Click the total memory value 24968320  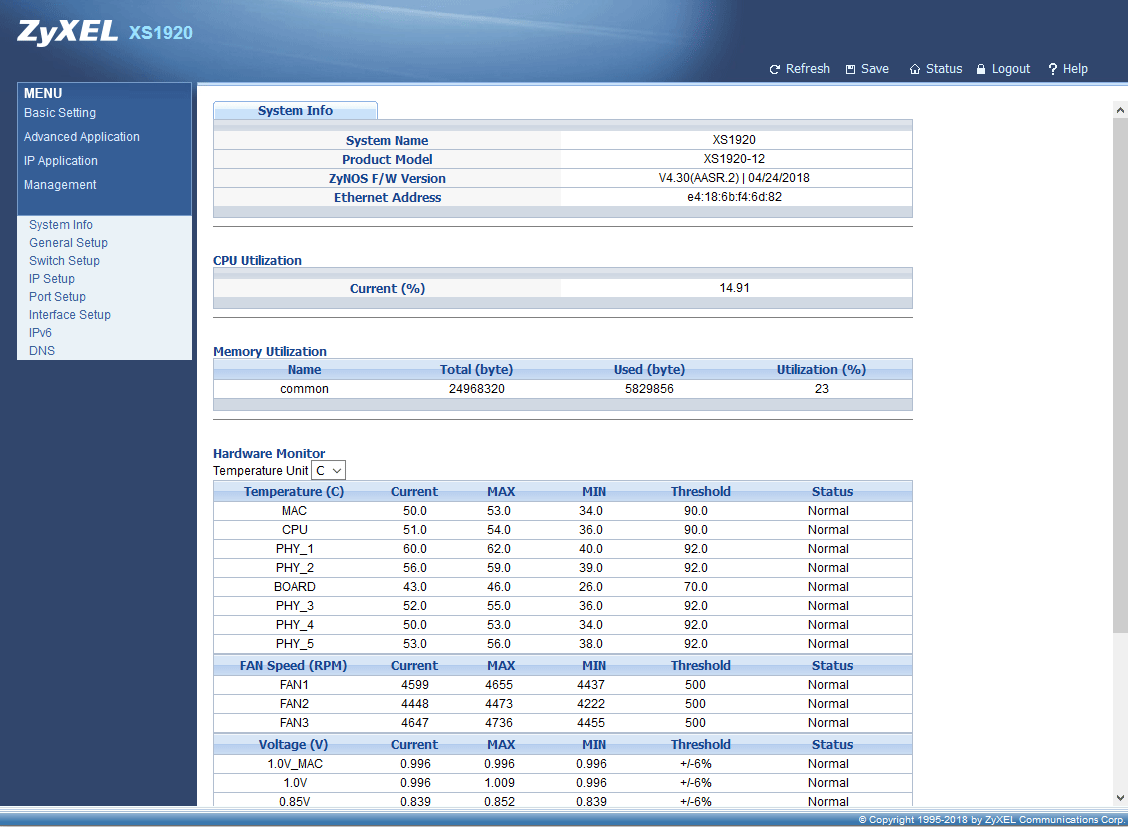(x=476, y=388)
